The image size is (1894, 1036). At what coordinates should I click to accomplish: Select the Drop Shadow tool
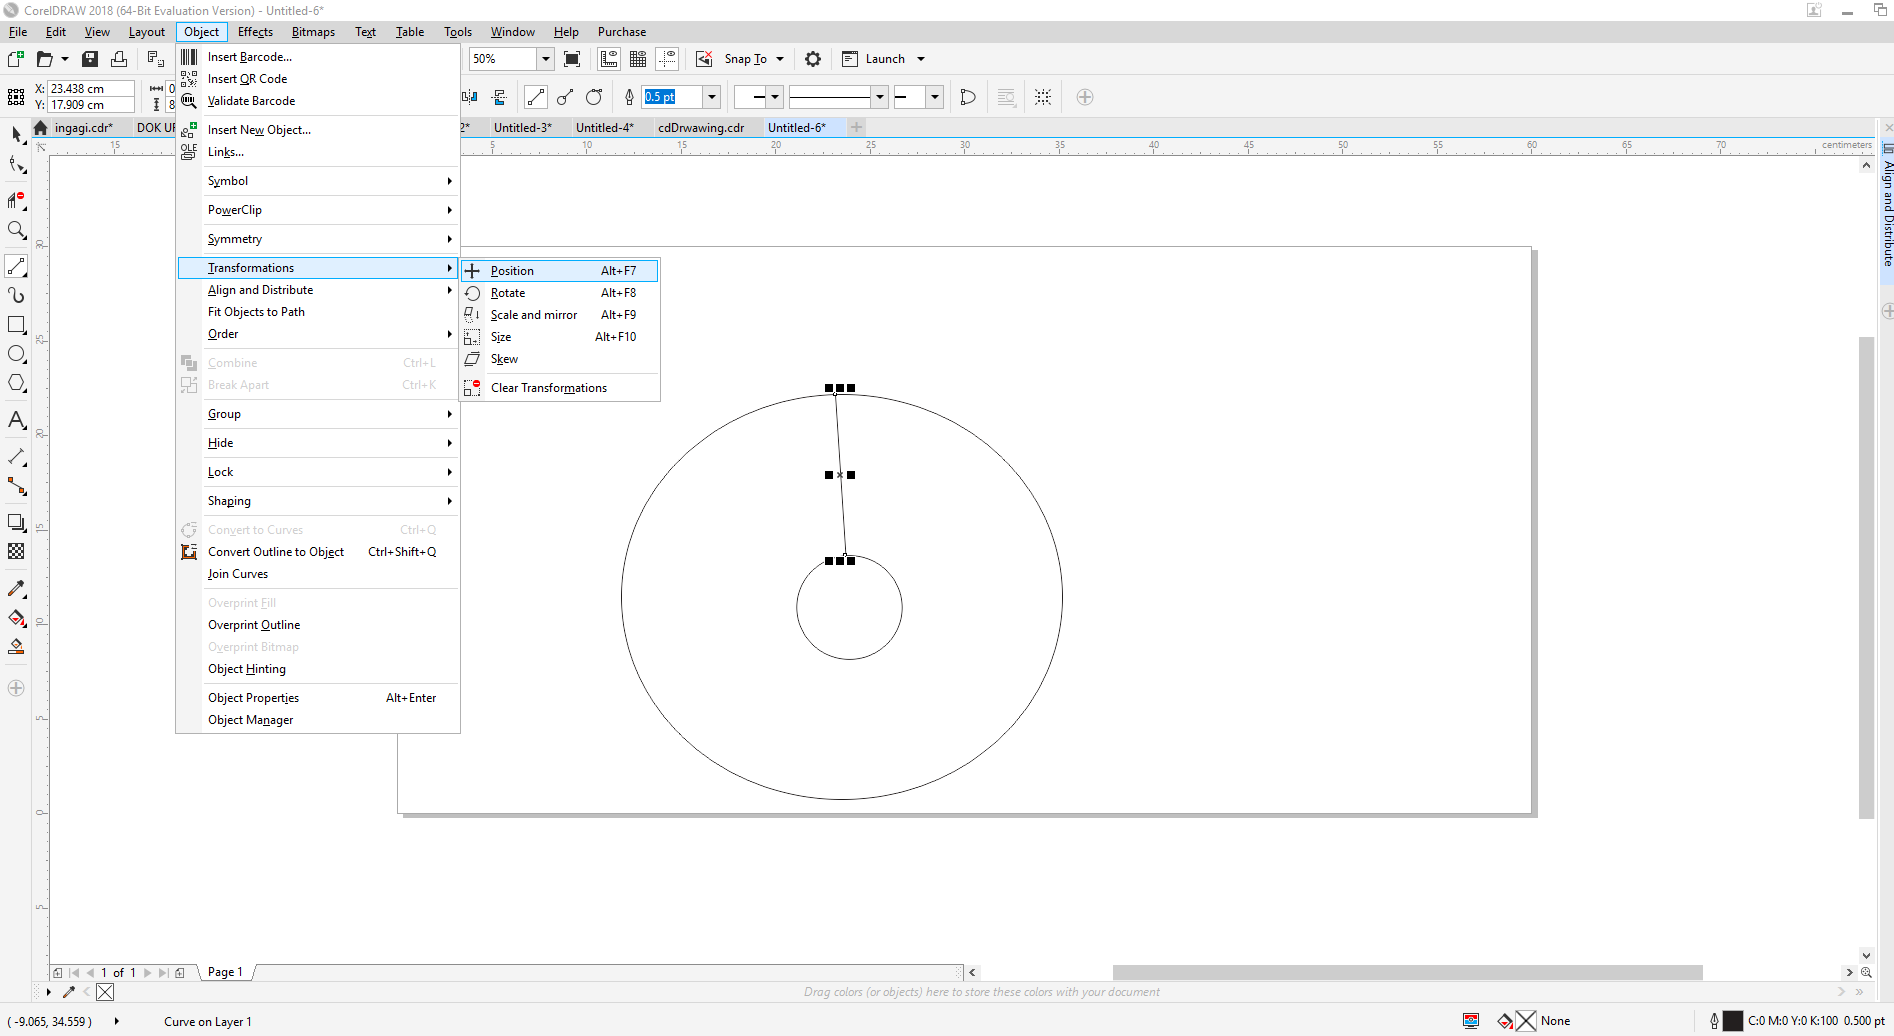click(16, 522)
